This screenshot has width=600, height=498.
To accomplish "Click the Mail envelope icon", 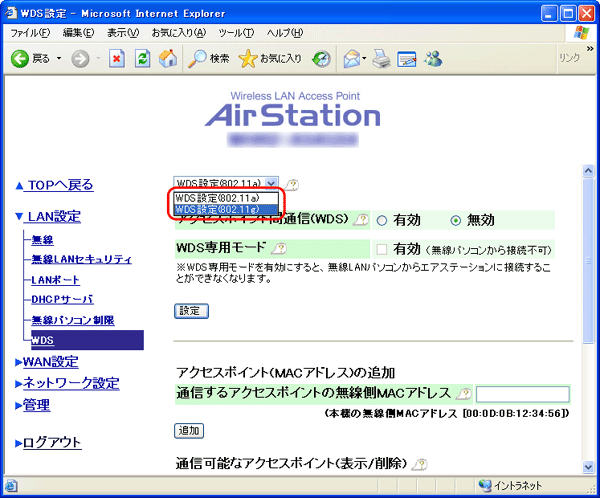I will (351, 59).
